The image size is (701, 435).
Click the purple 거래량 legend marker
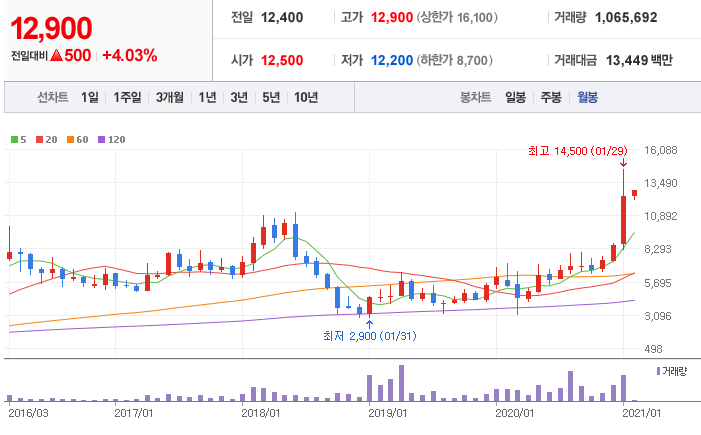point(659,371)
